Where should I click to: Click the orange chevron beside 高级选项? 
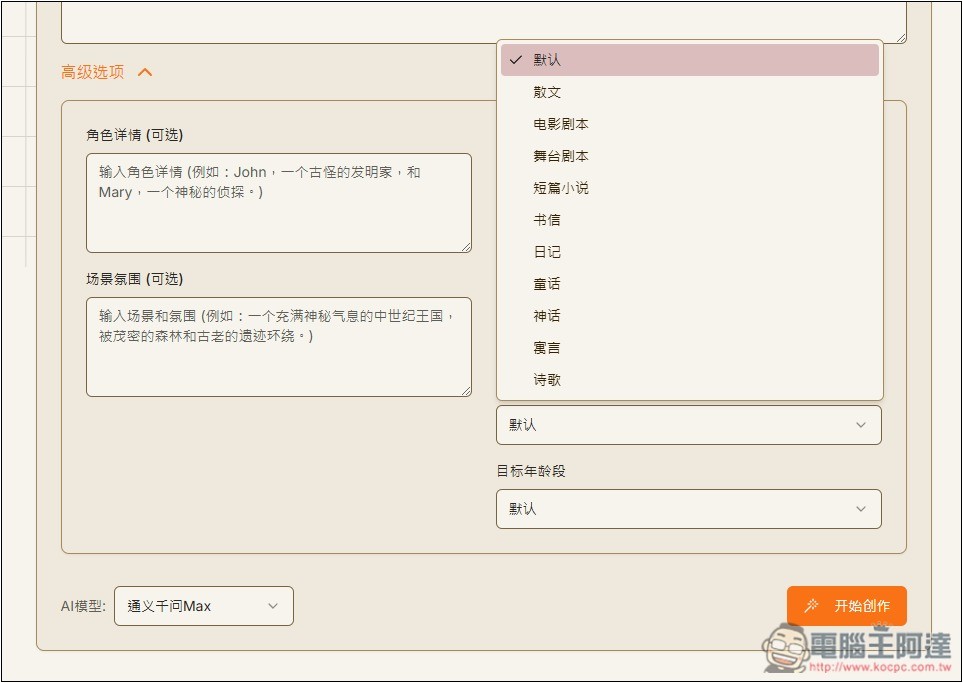[x=145, y=72]
